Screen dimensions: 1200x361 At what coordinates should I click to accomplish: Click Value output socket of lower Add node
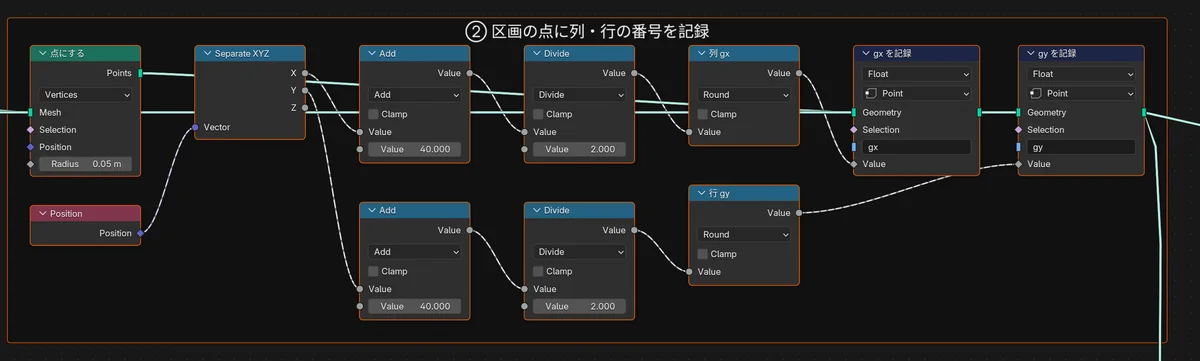(x=470, y=230)
